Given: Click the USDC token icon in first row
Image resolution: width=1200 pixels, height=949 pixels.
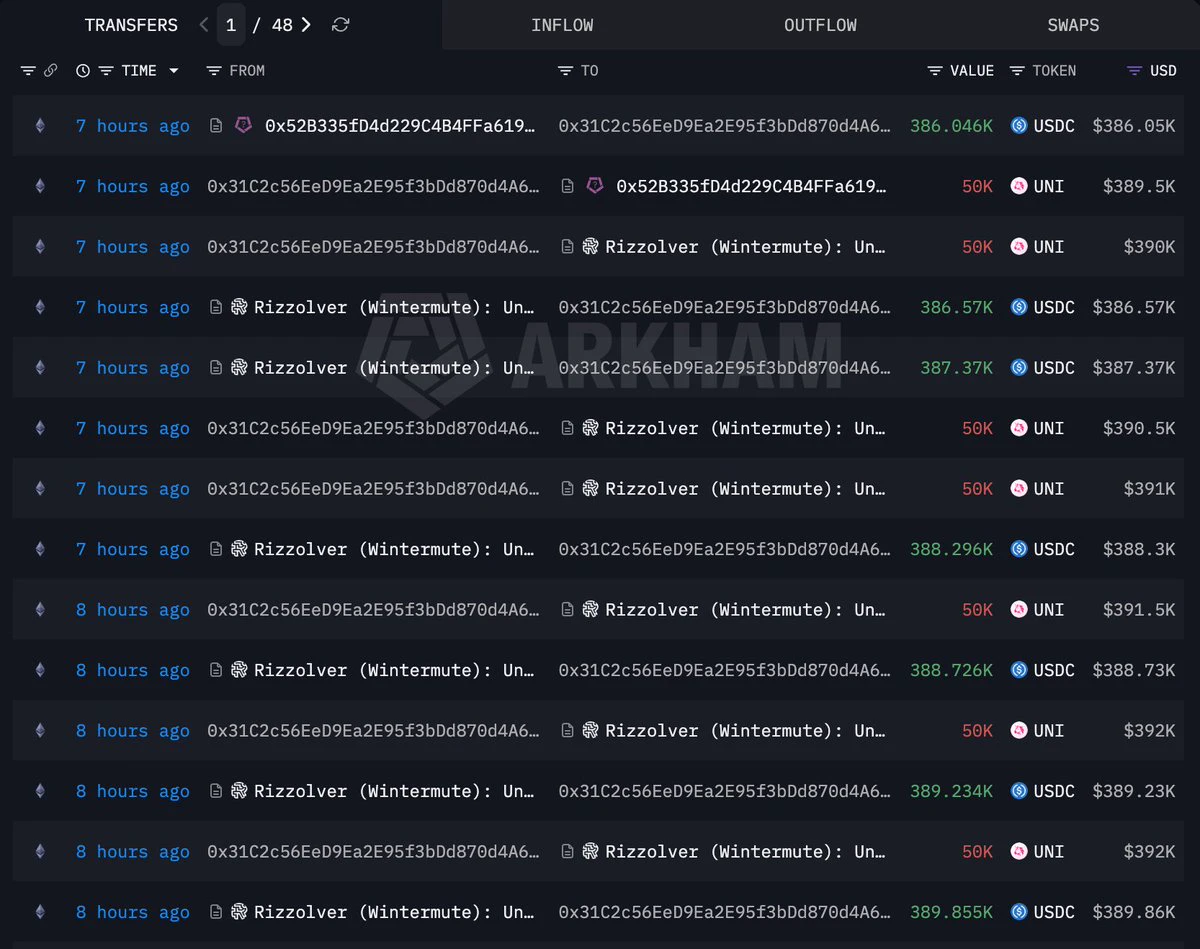Looking at the screenshot, I should tap(1019, 126).
